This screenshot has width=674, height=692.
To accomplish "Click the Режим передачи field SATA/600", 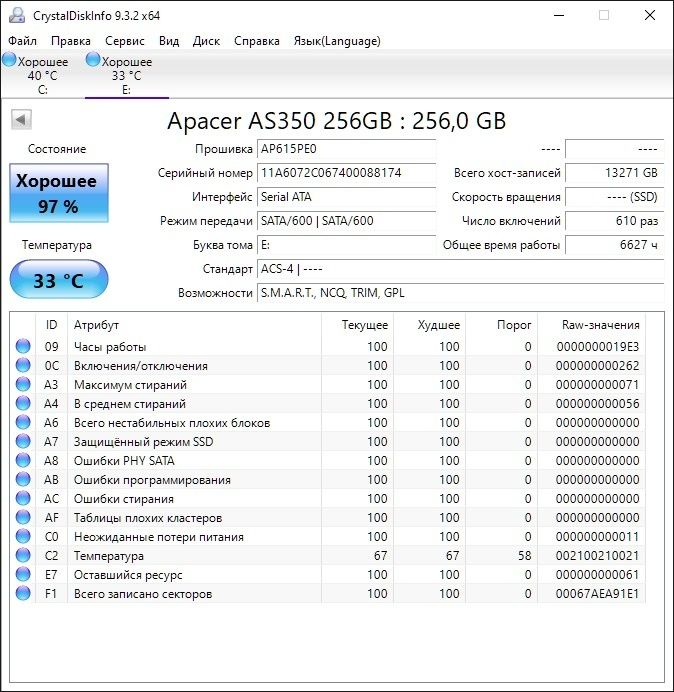I will [346, 221].
